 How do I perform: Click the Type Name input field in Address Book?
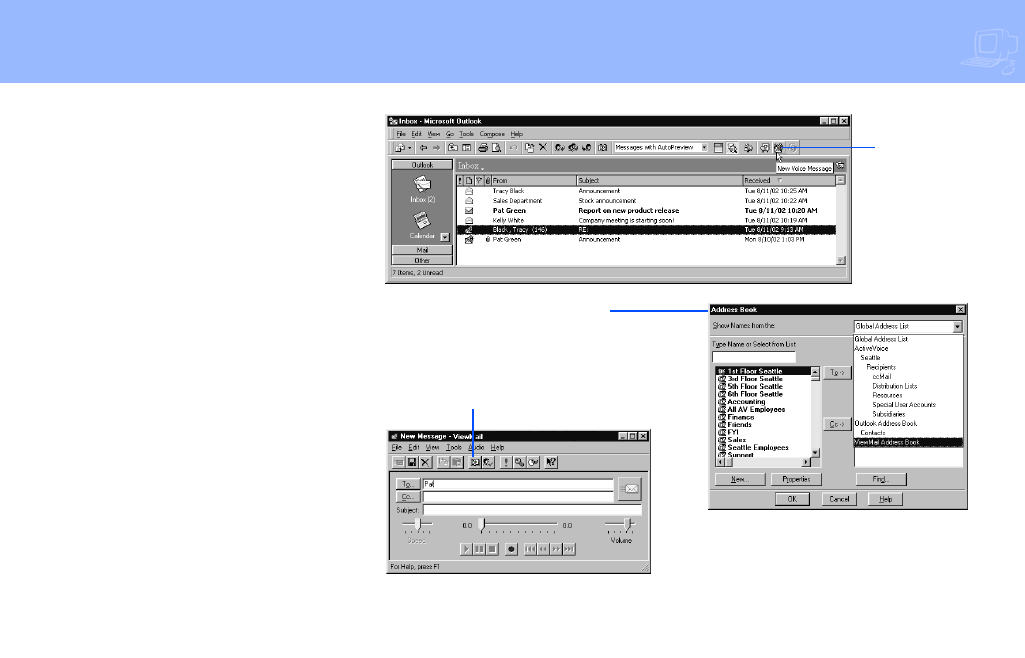pos(754,357)
